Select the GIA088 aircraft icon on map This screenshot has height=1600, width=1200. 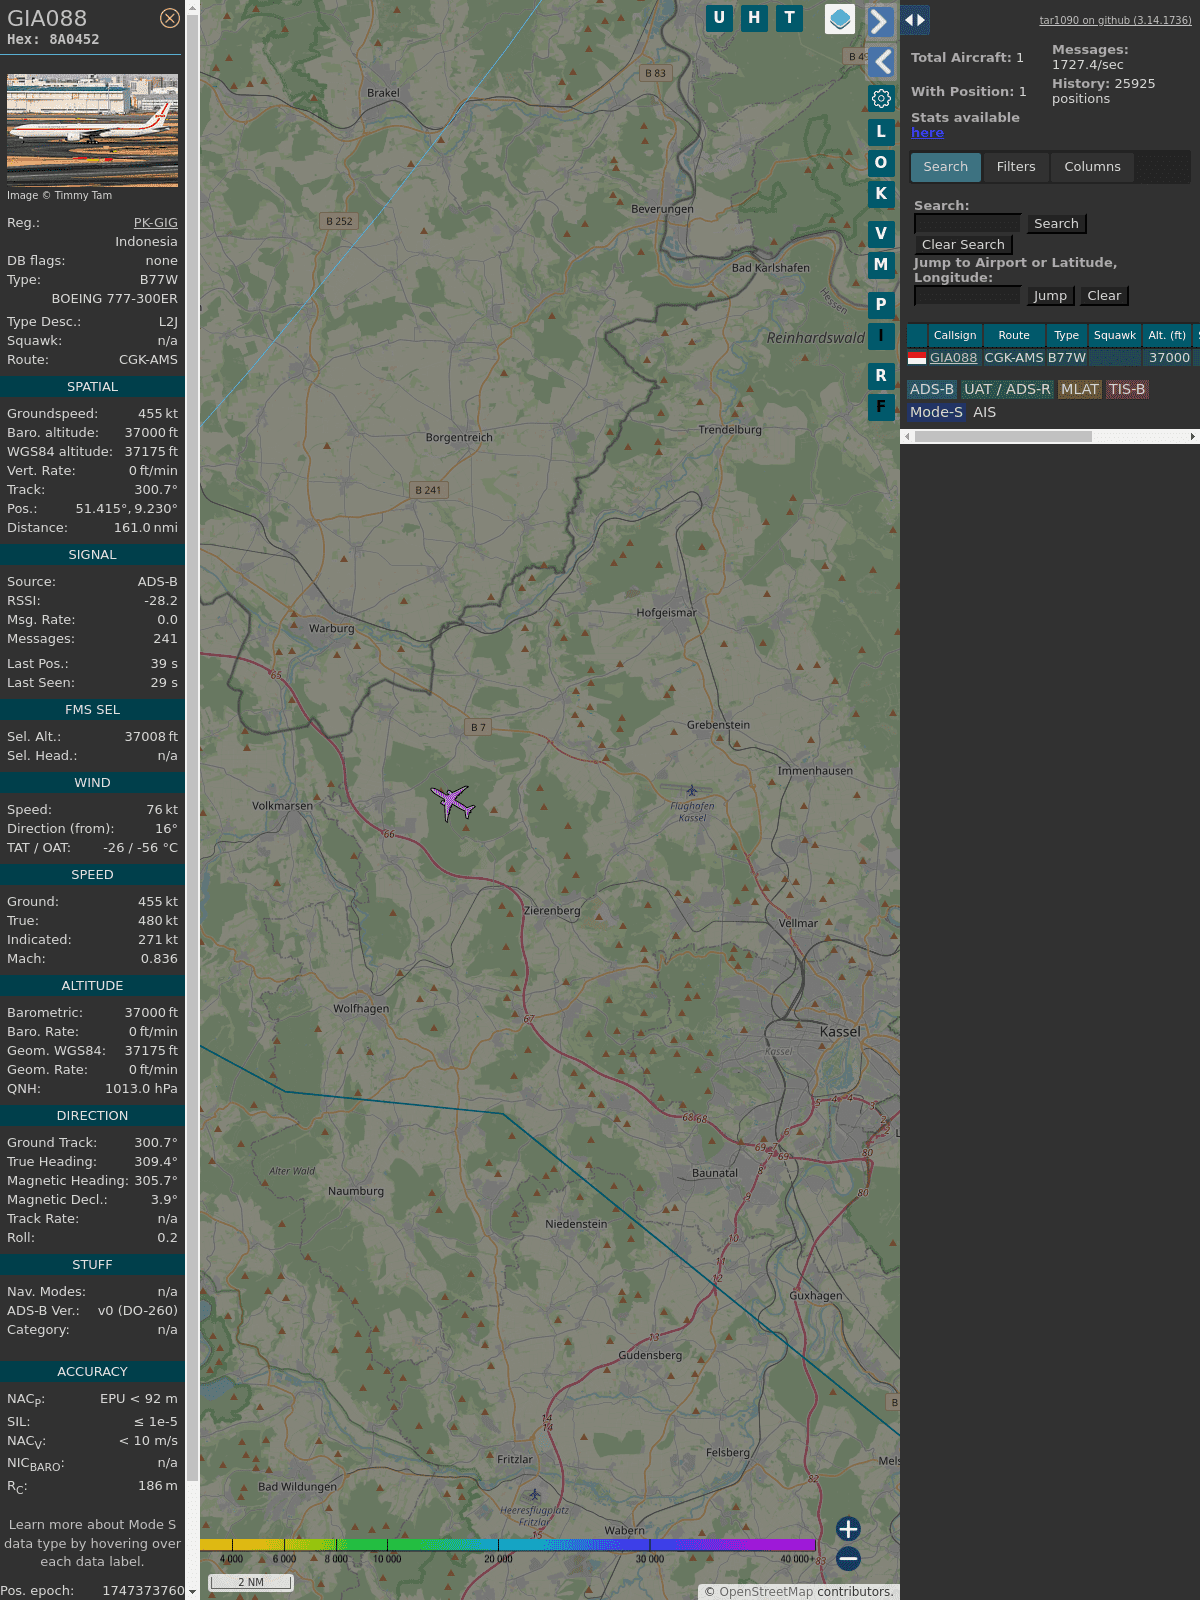pyautogui.click(x=453, y=802)
